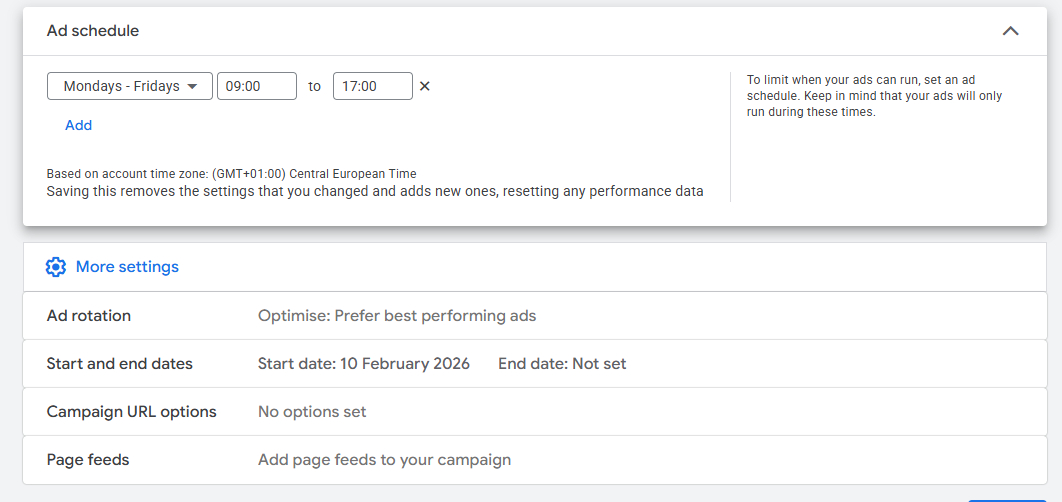Viewport: 1062px width, 502px height.
Task: Click the days dropdown arrow
Action: click(193, 87)
